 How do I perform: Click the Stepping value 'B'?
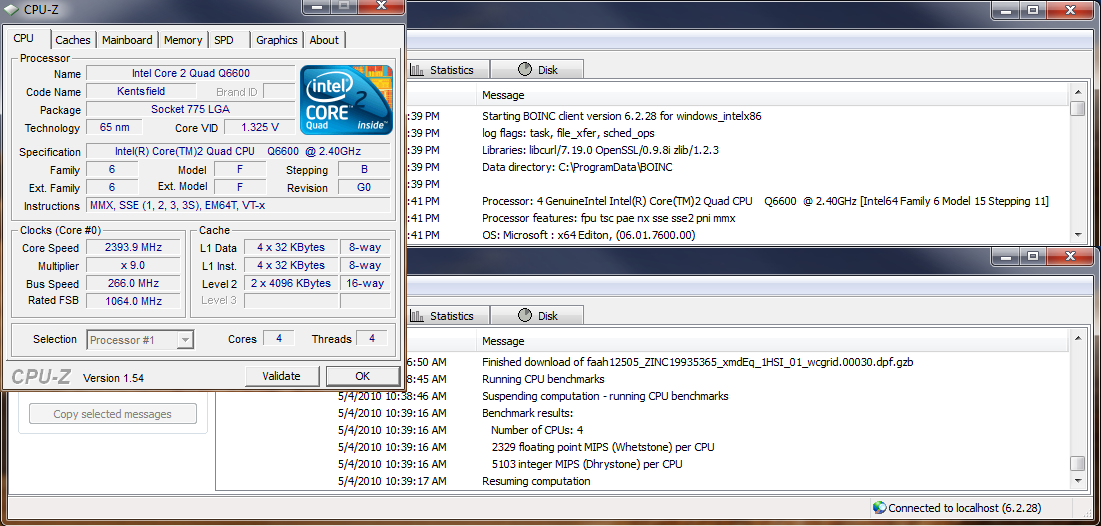pos(364,169)
